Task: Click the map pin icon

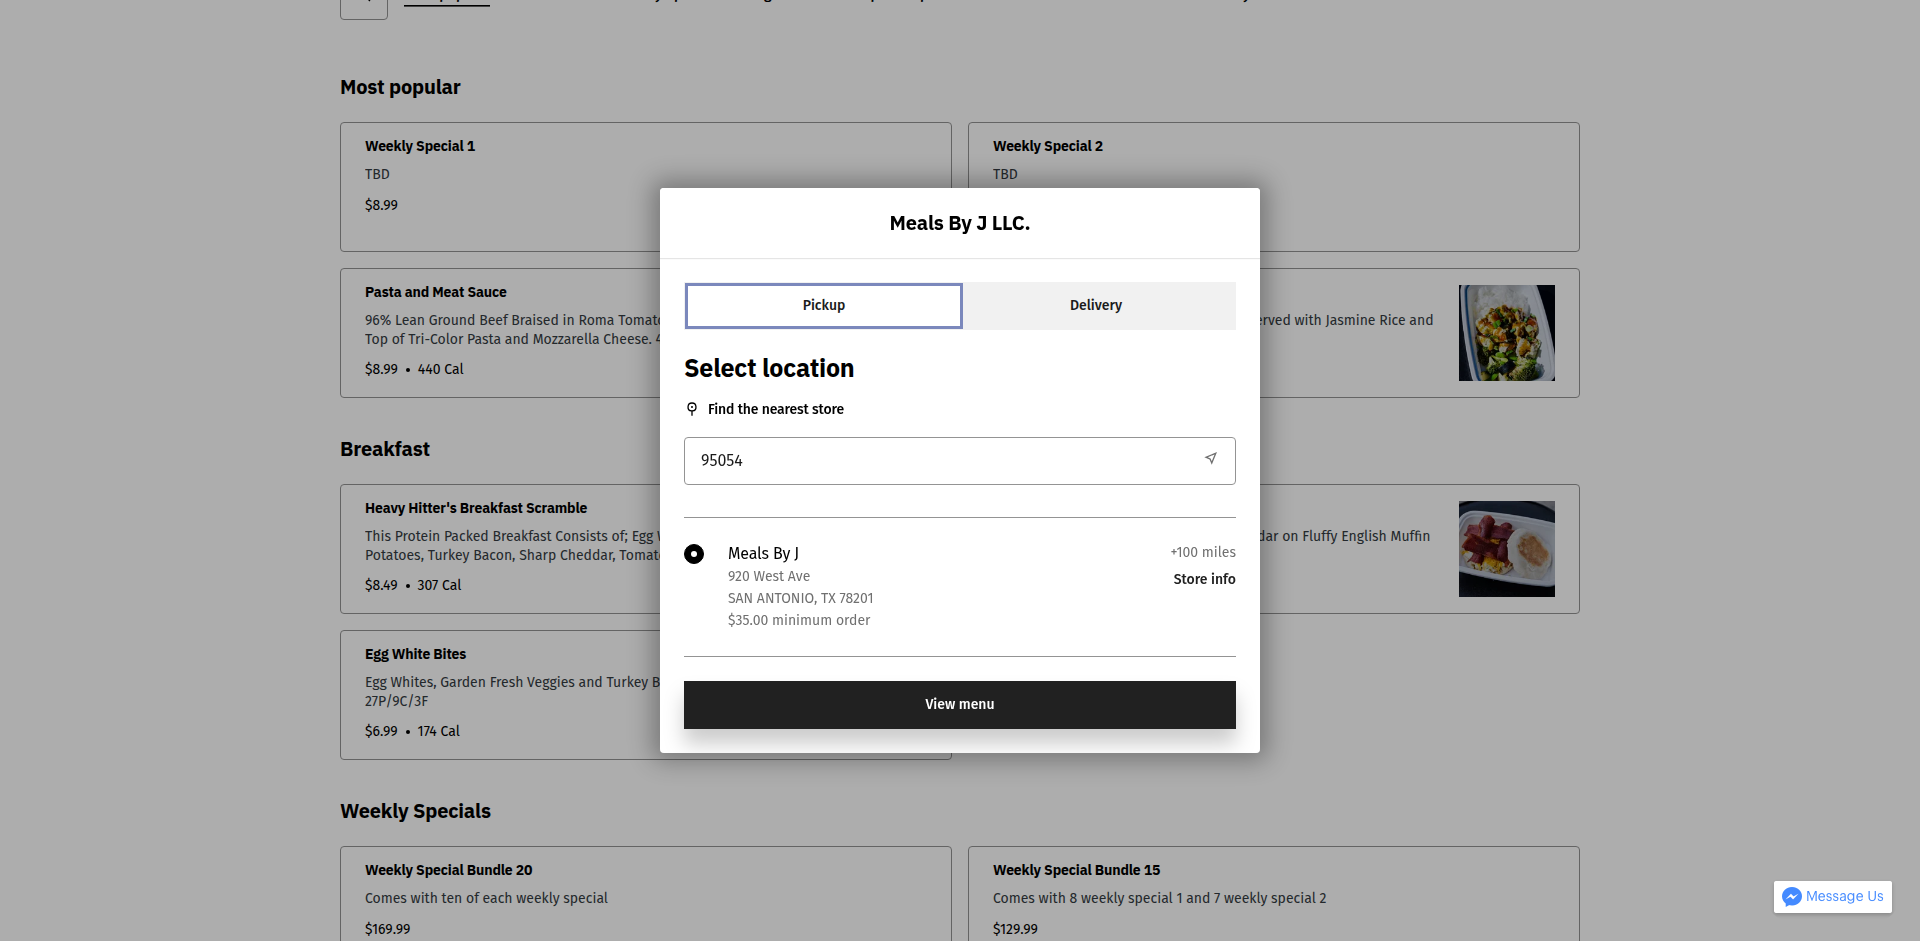Action: click(692, 409)
